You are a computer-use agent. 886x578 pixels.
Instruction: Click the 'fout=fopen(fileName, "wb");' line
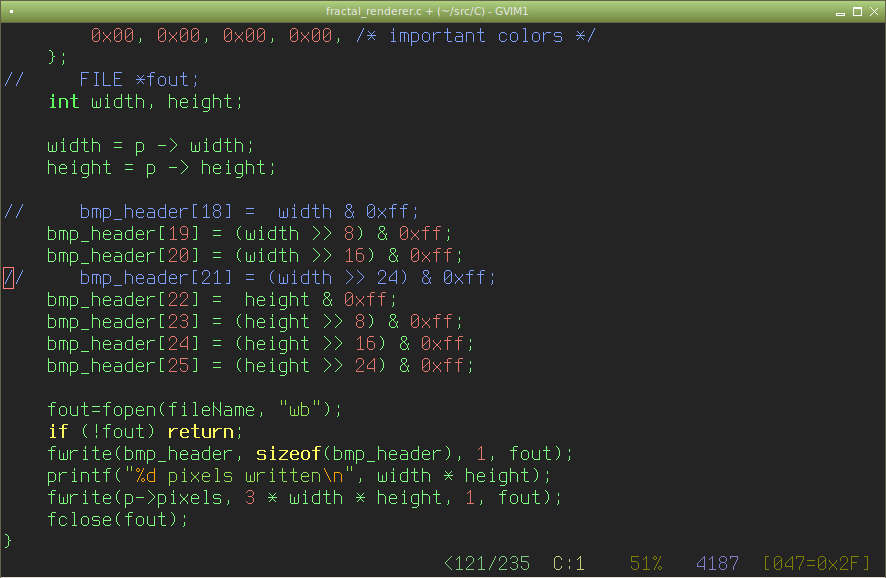click(x=194, y=410)
